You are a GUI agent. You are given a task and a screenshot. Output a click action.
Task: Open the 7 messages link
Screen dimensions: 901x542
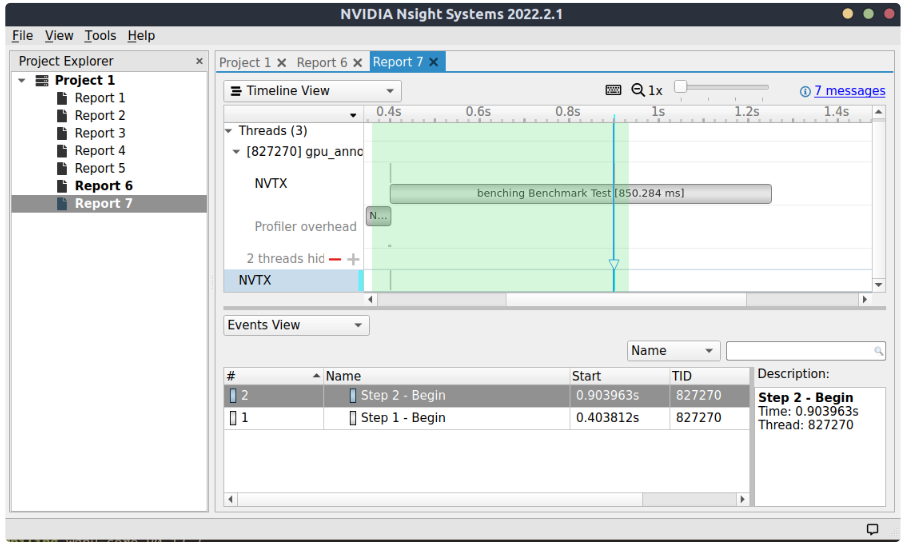(x=849, y=91)
